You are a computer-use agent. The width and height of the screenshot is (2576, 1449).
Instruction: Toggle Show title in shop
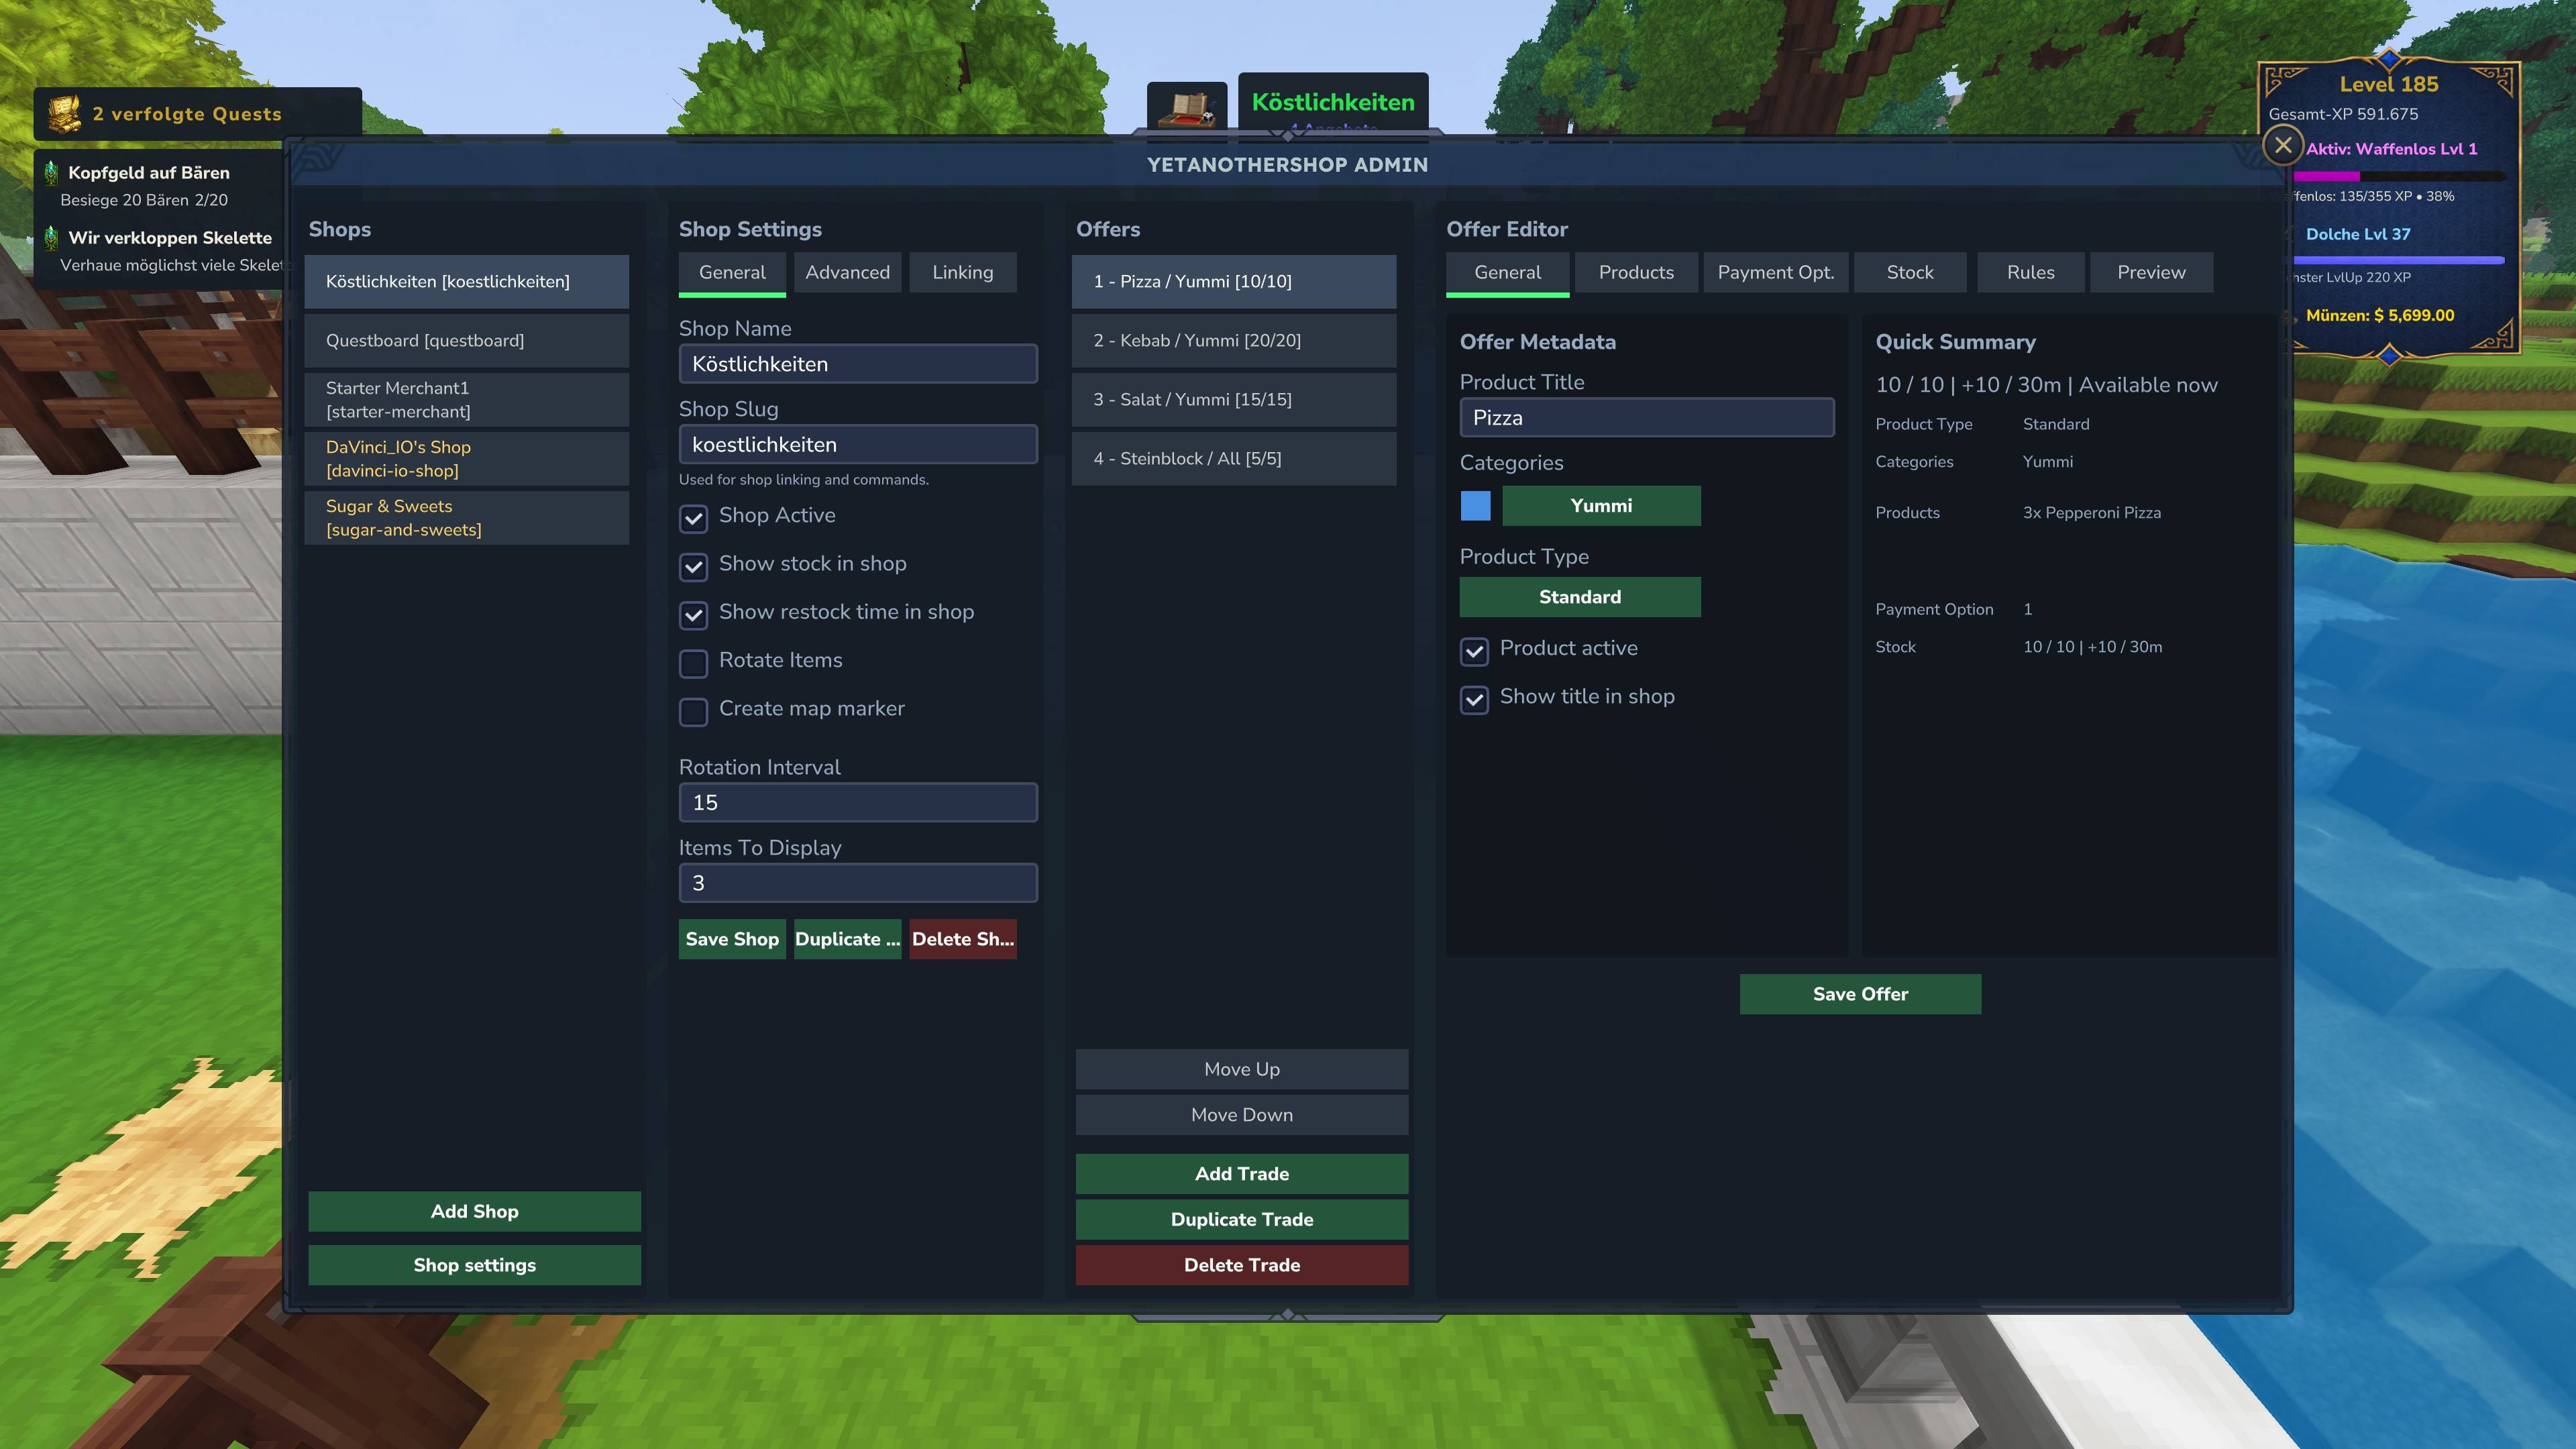point(1474,699)
